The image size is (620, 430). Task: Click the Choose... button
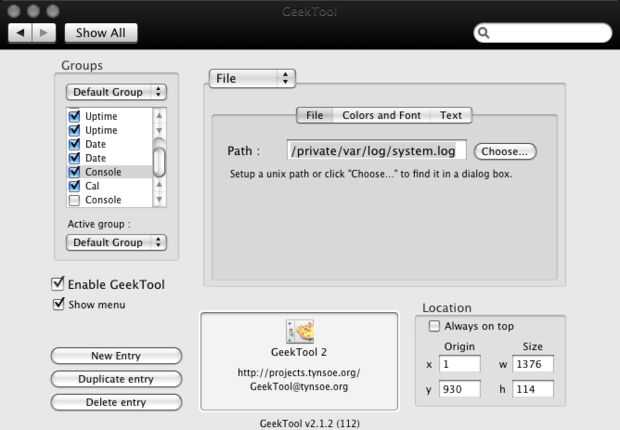(x=505, y=152)
